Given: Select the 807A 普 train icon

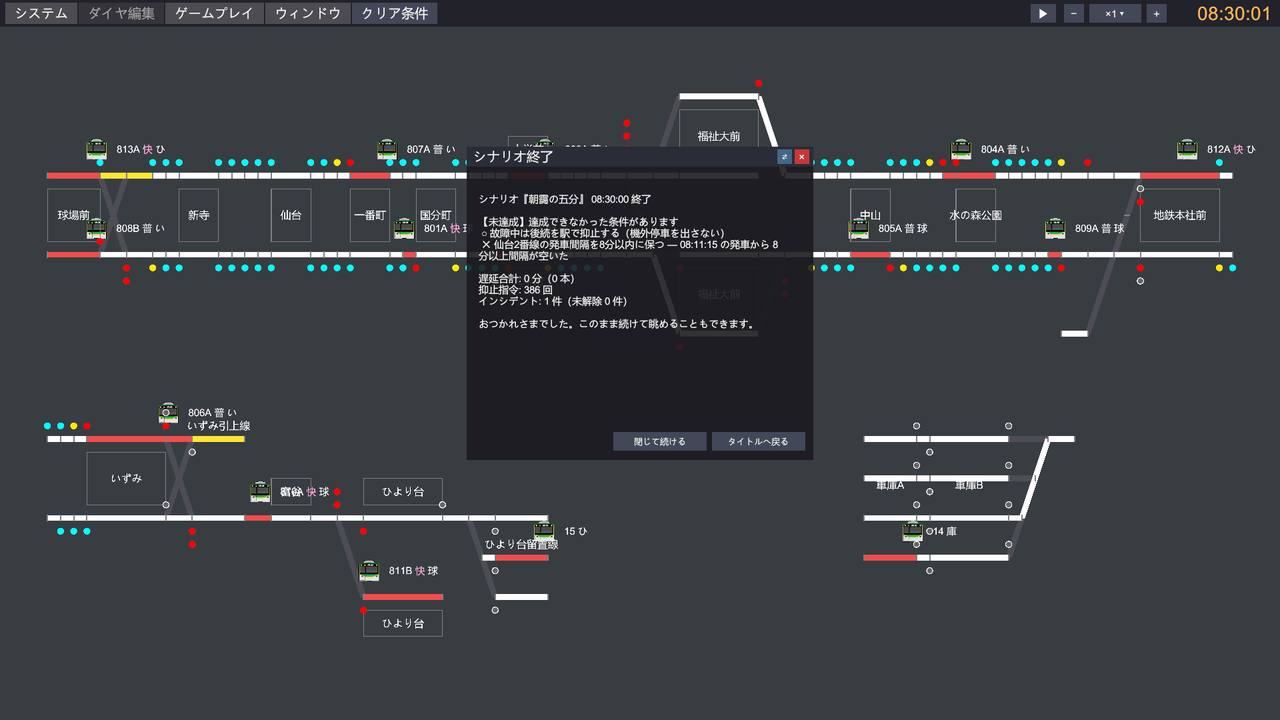Looking at the screenshot, I should (x=387, y=150).
